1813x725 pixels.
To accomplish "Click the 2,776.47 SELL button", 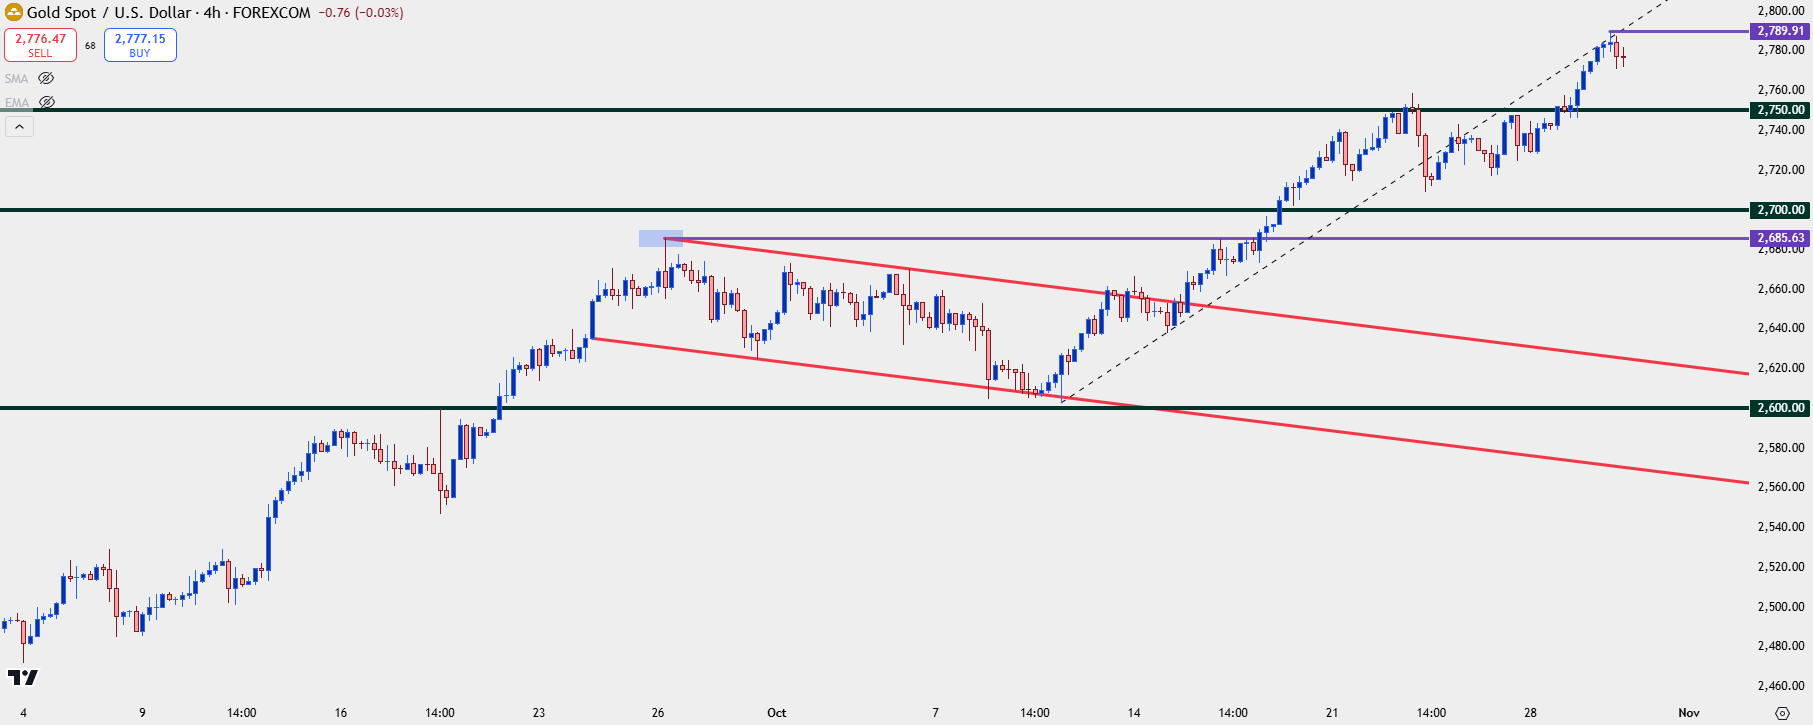I will click(40, 45).
